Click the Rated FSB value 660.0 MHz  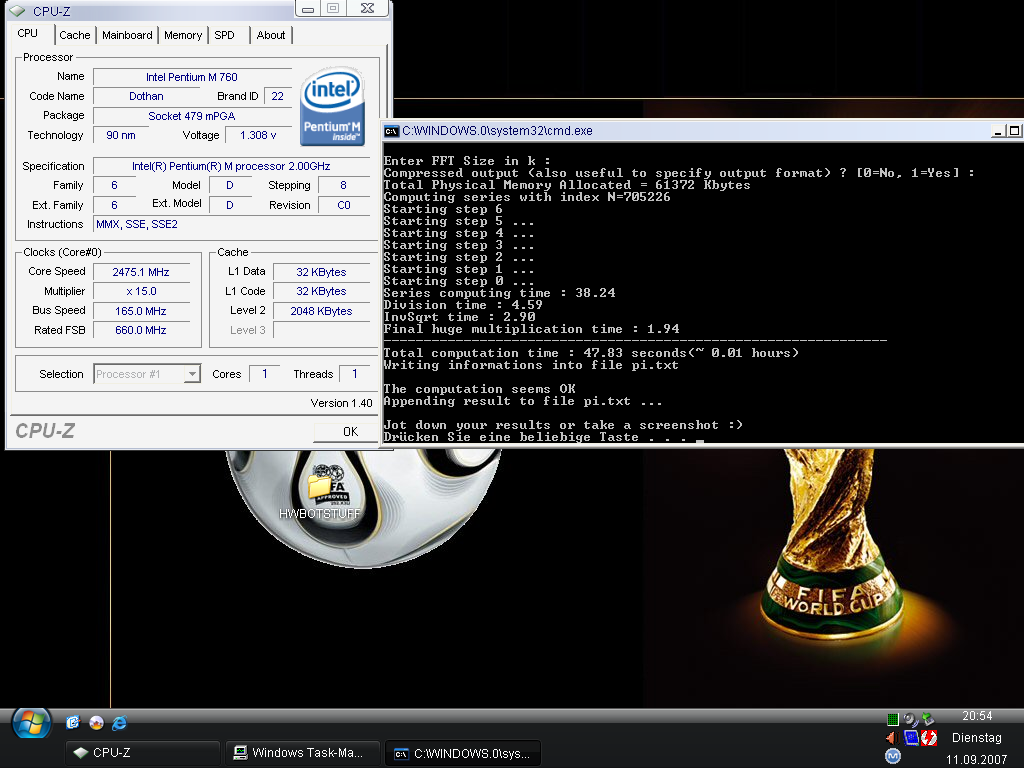tap(141, 330)
